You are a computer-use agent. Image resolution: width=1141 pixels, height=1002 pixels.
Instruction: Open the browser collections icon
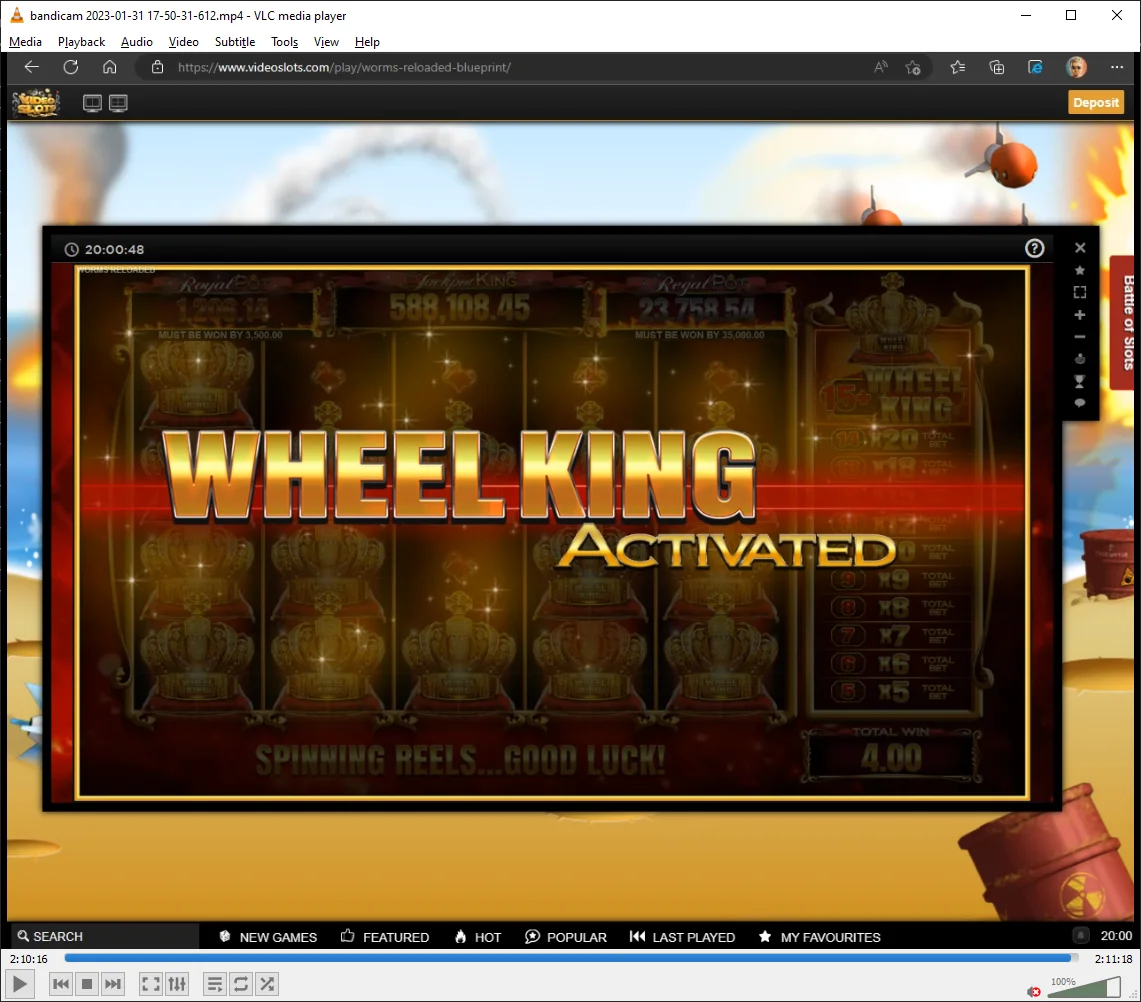click(996, 68)
